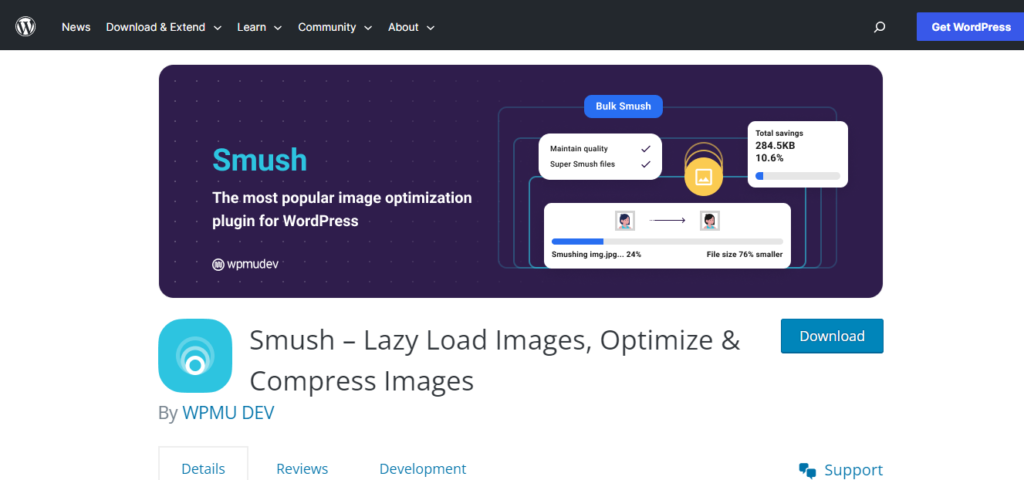Click the yellow image icon in banner
Image resolution: width=1024 pixels, height=480 pixels.
(703, 176)
